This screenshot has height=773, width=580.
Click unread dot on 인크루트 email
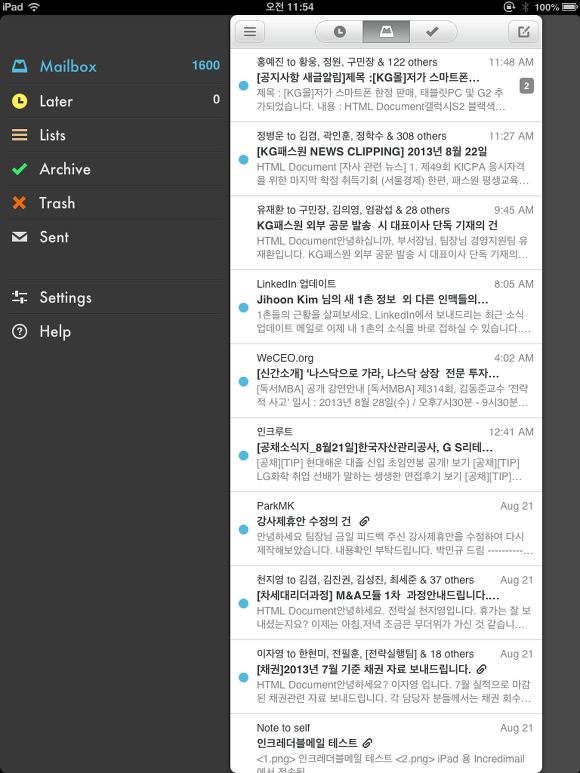(243, 456)
